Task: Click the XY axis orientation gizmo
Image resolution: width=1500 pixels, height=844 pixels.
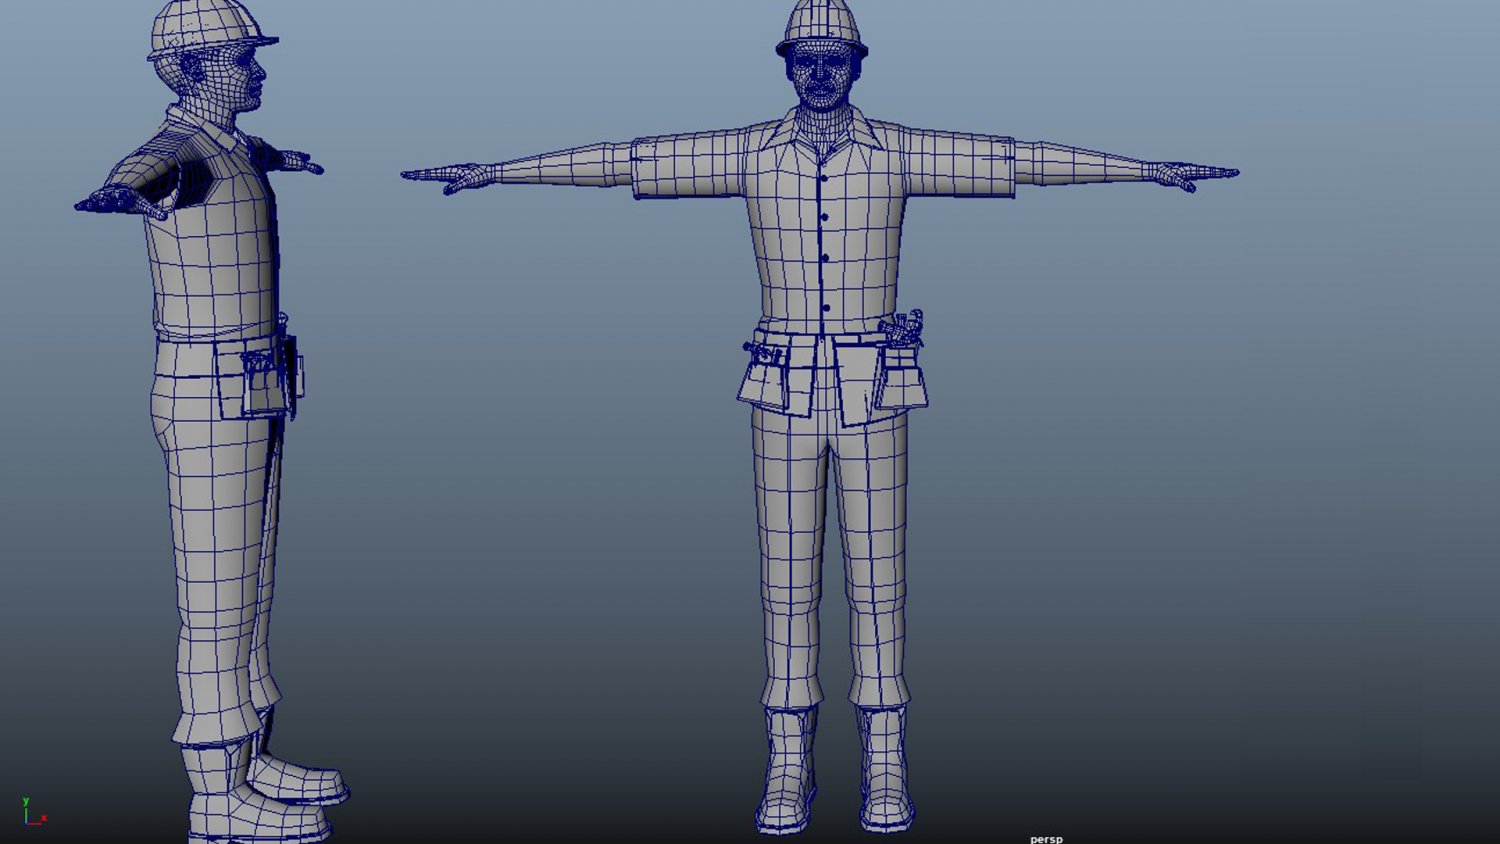Action: click(34, 812)
